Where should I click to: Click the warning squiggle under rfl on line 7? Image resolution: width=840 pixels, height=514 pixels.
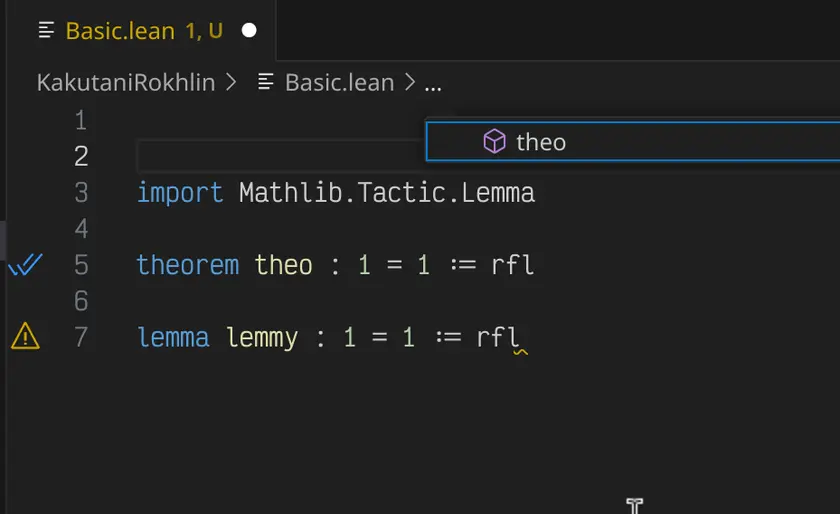(x=519, y=351)
